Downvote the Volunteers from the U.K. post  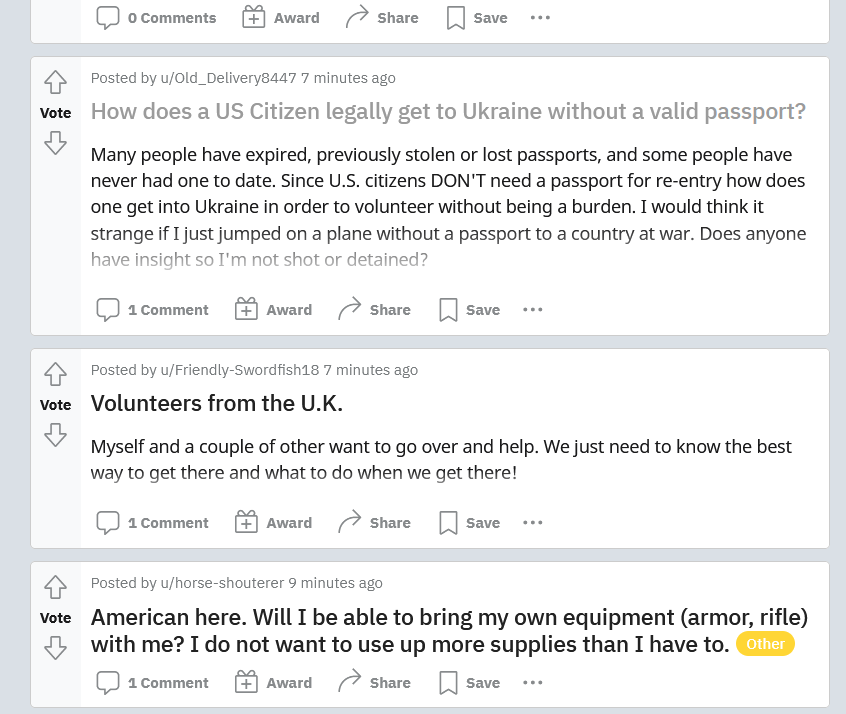[x=56, y=435]
